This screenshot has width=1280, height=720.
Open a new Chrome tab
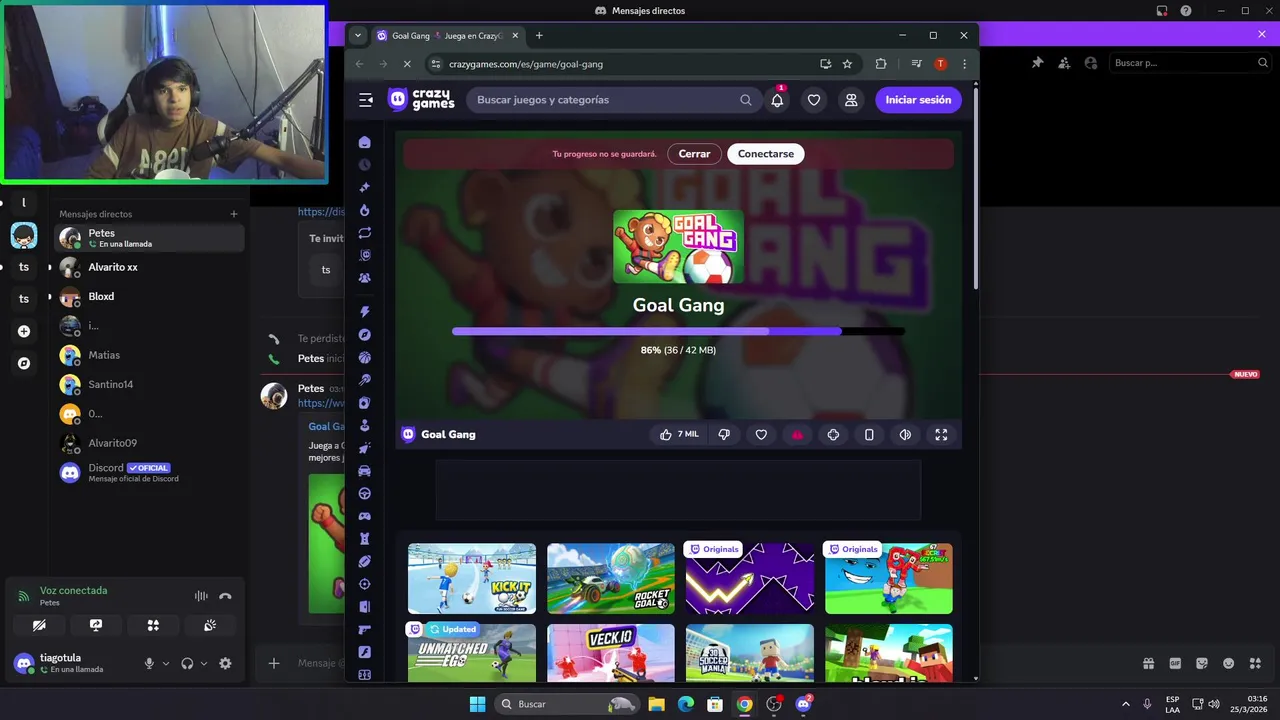539,36
